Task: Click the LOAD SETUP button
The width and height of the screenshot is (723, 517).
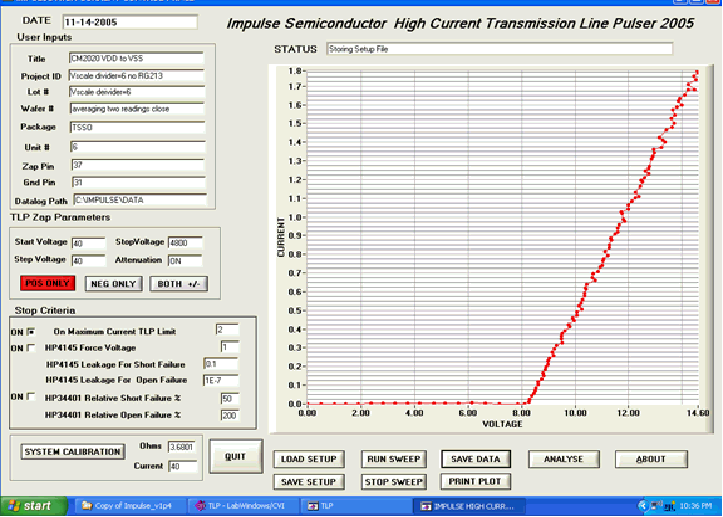Action: point(309,459)
